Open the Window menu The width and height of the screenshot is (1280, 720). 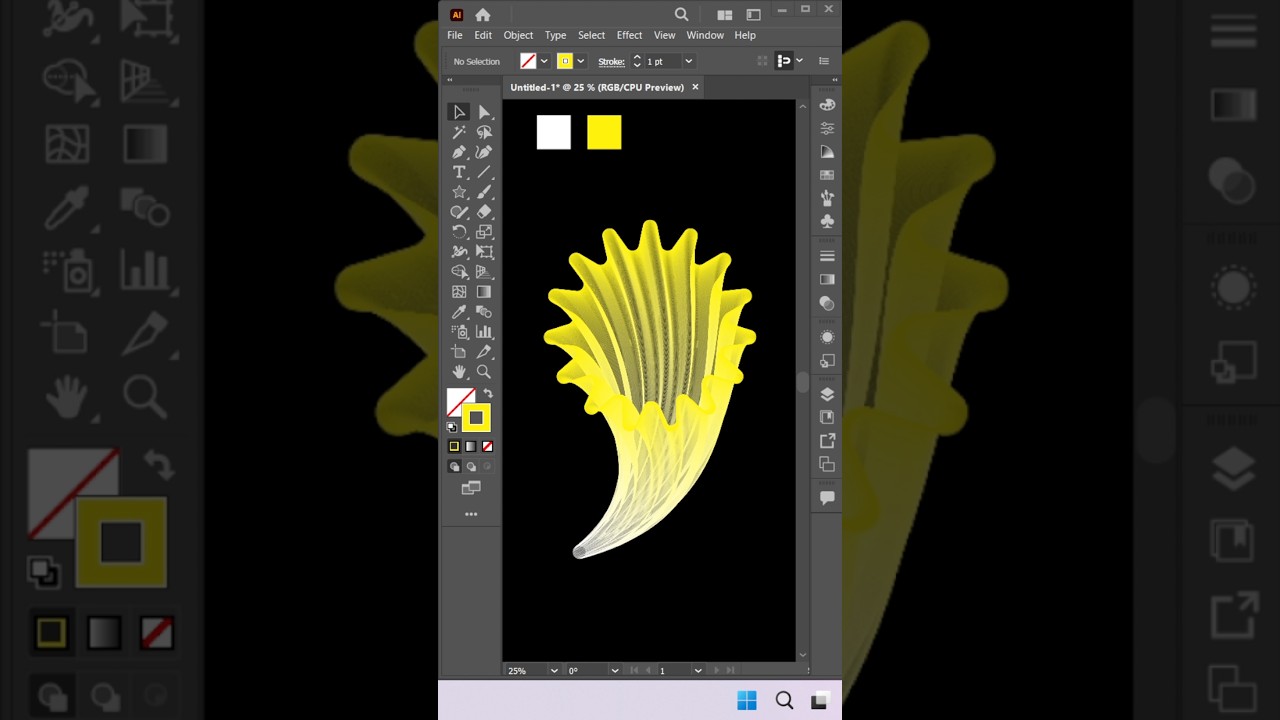click(705, 35)
